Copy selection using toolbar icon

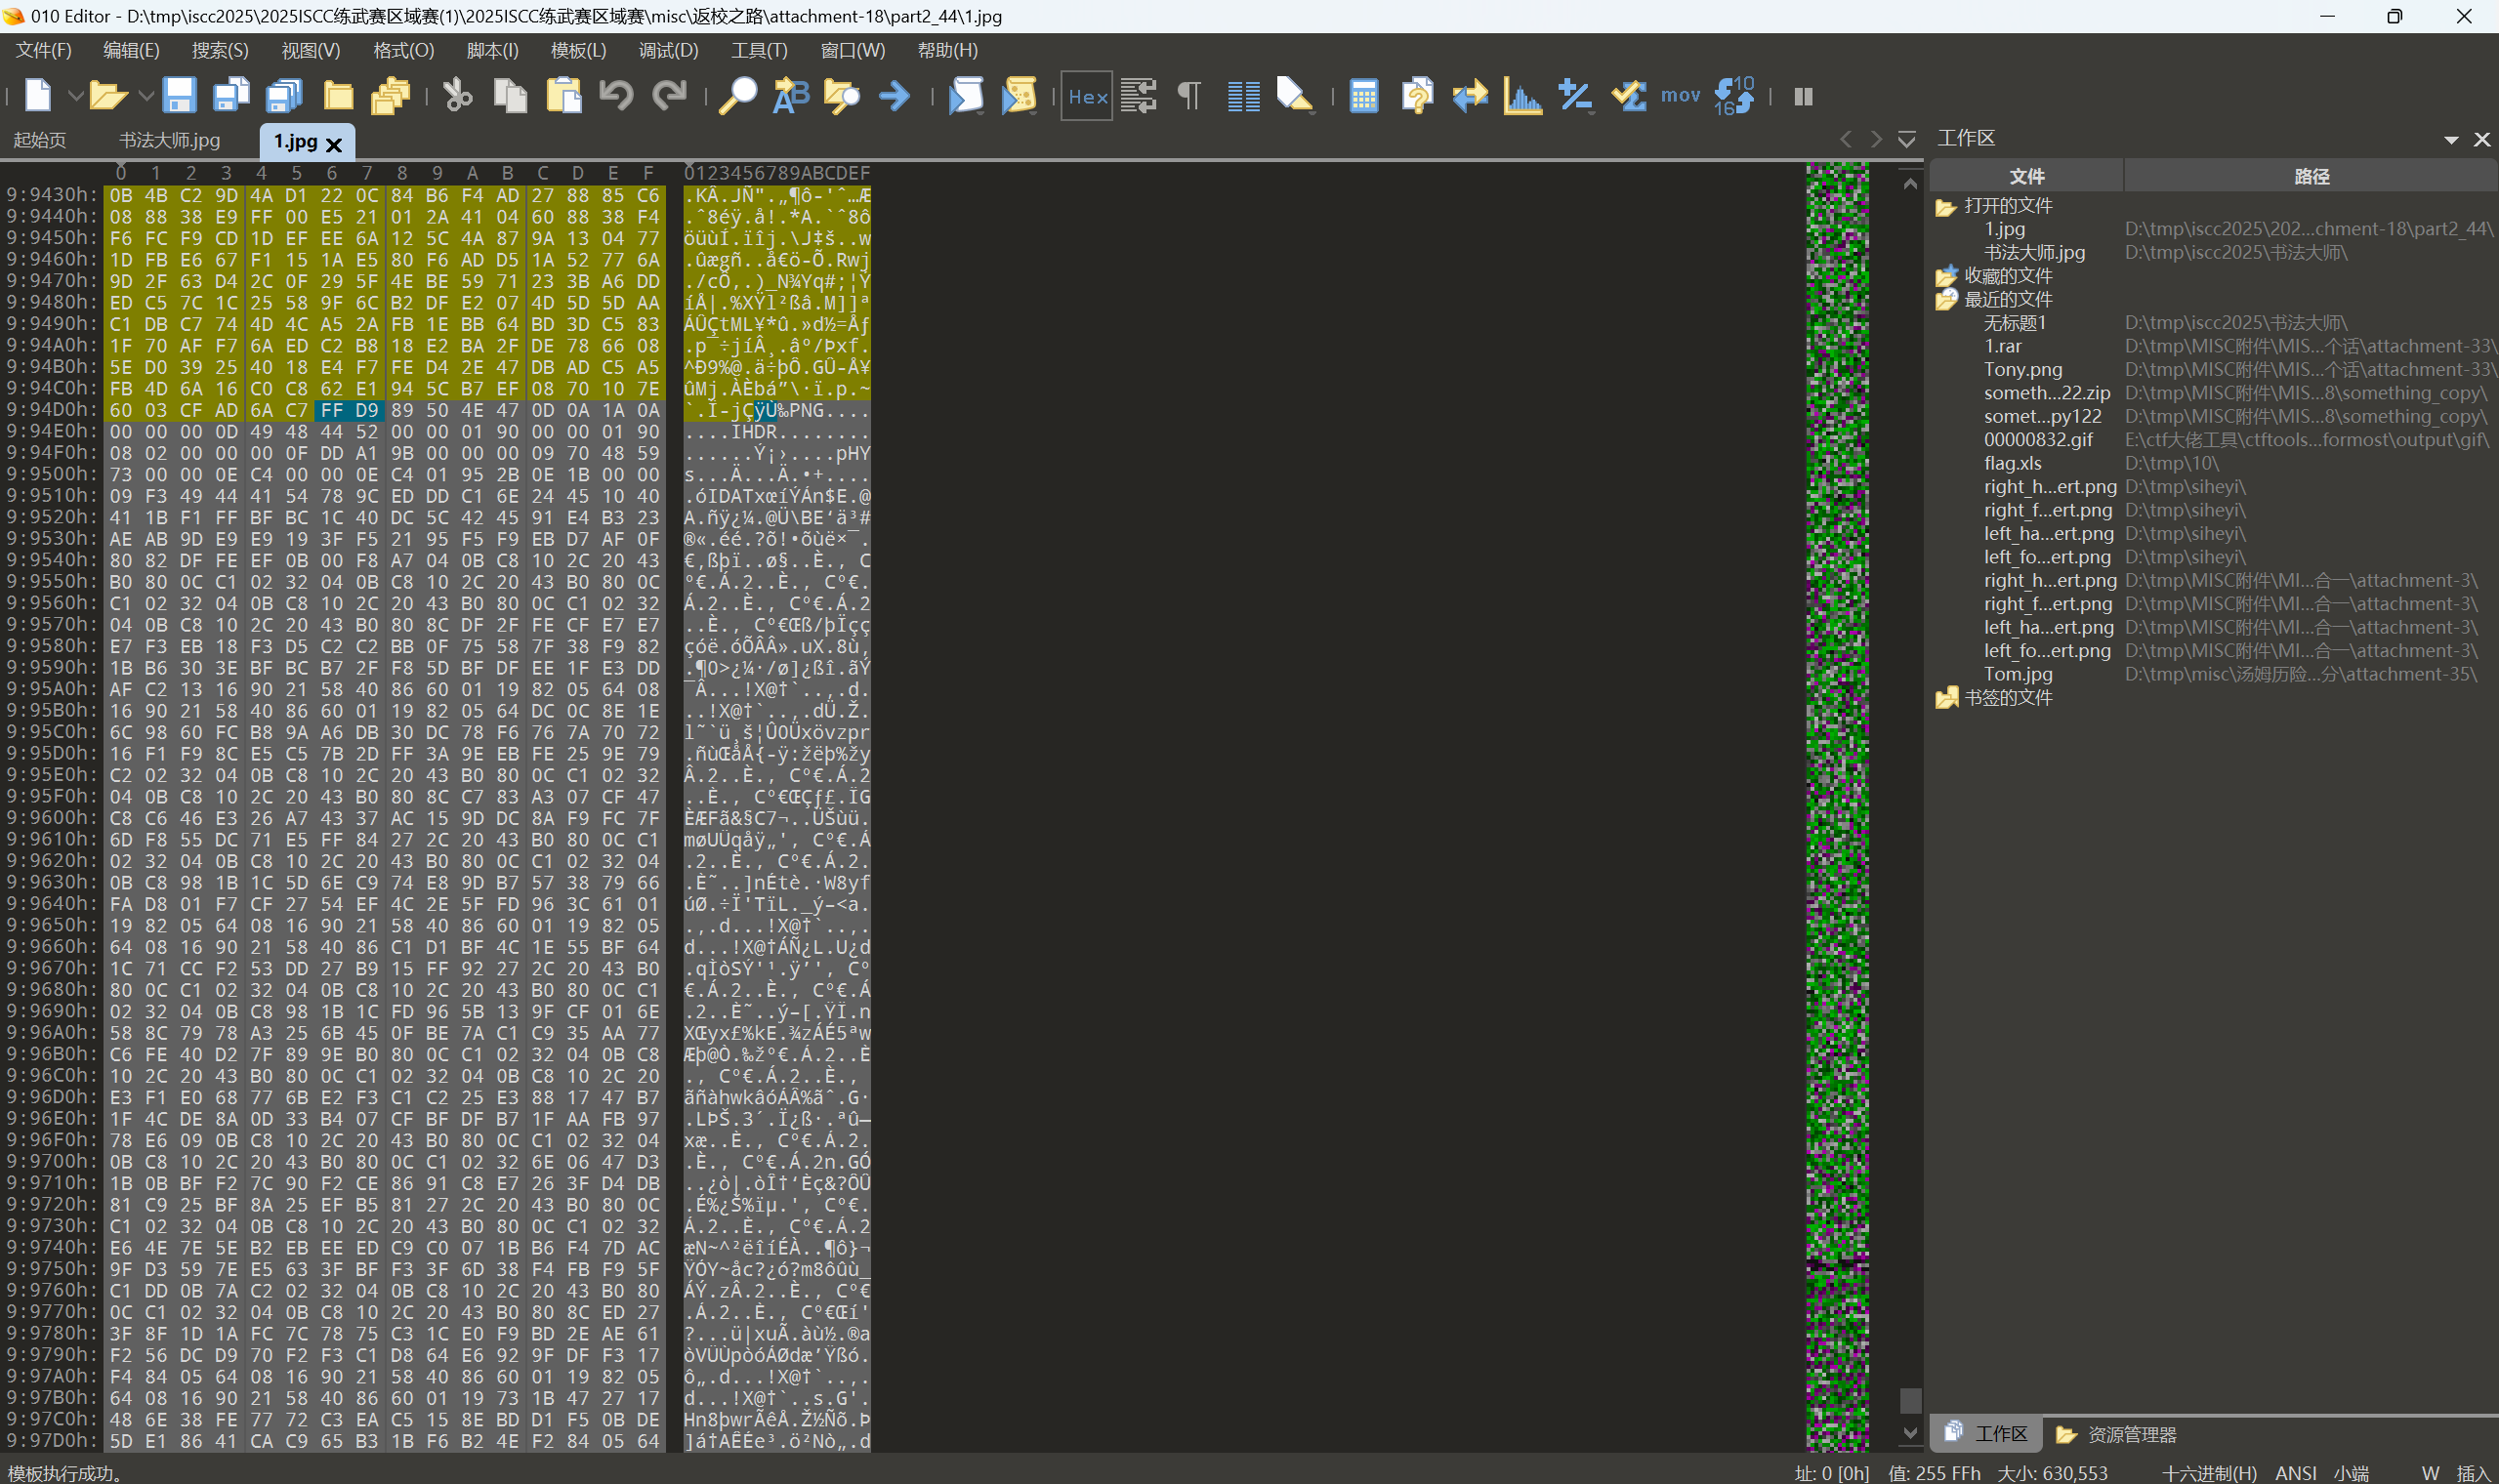(x=511, y=96)
